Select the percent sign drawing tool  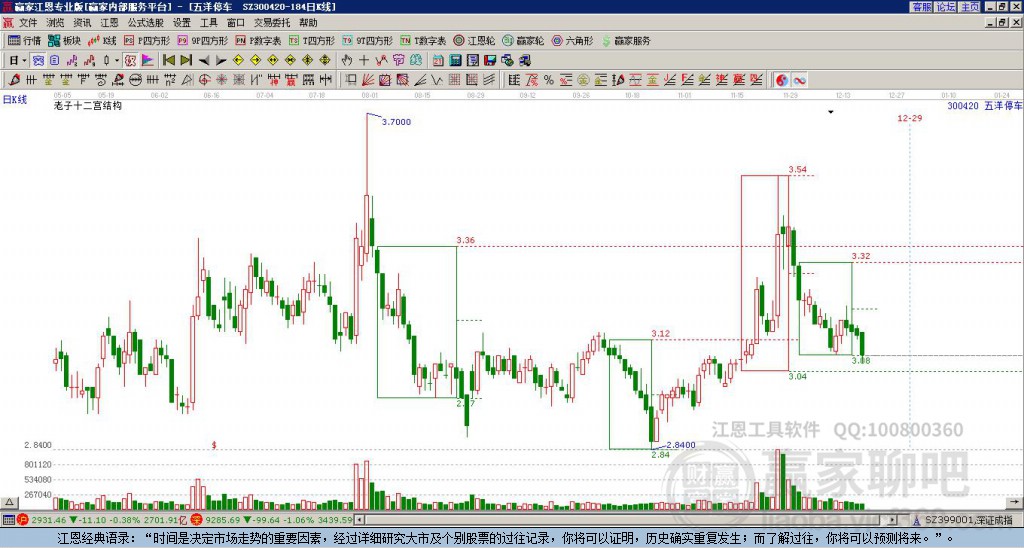point(549,80)
